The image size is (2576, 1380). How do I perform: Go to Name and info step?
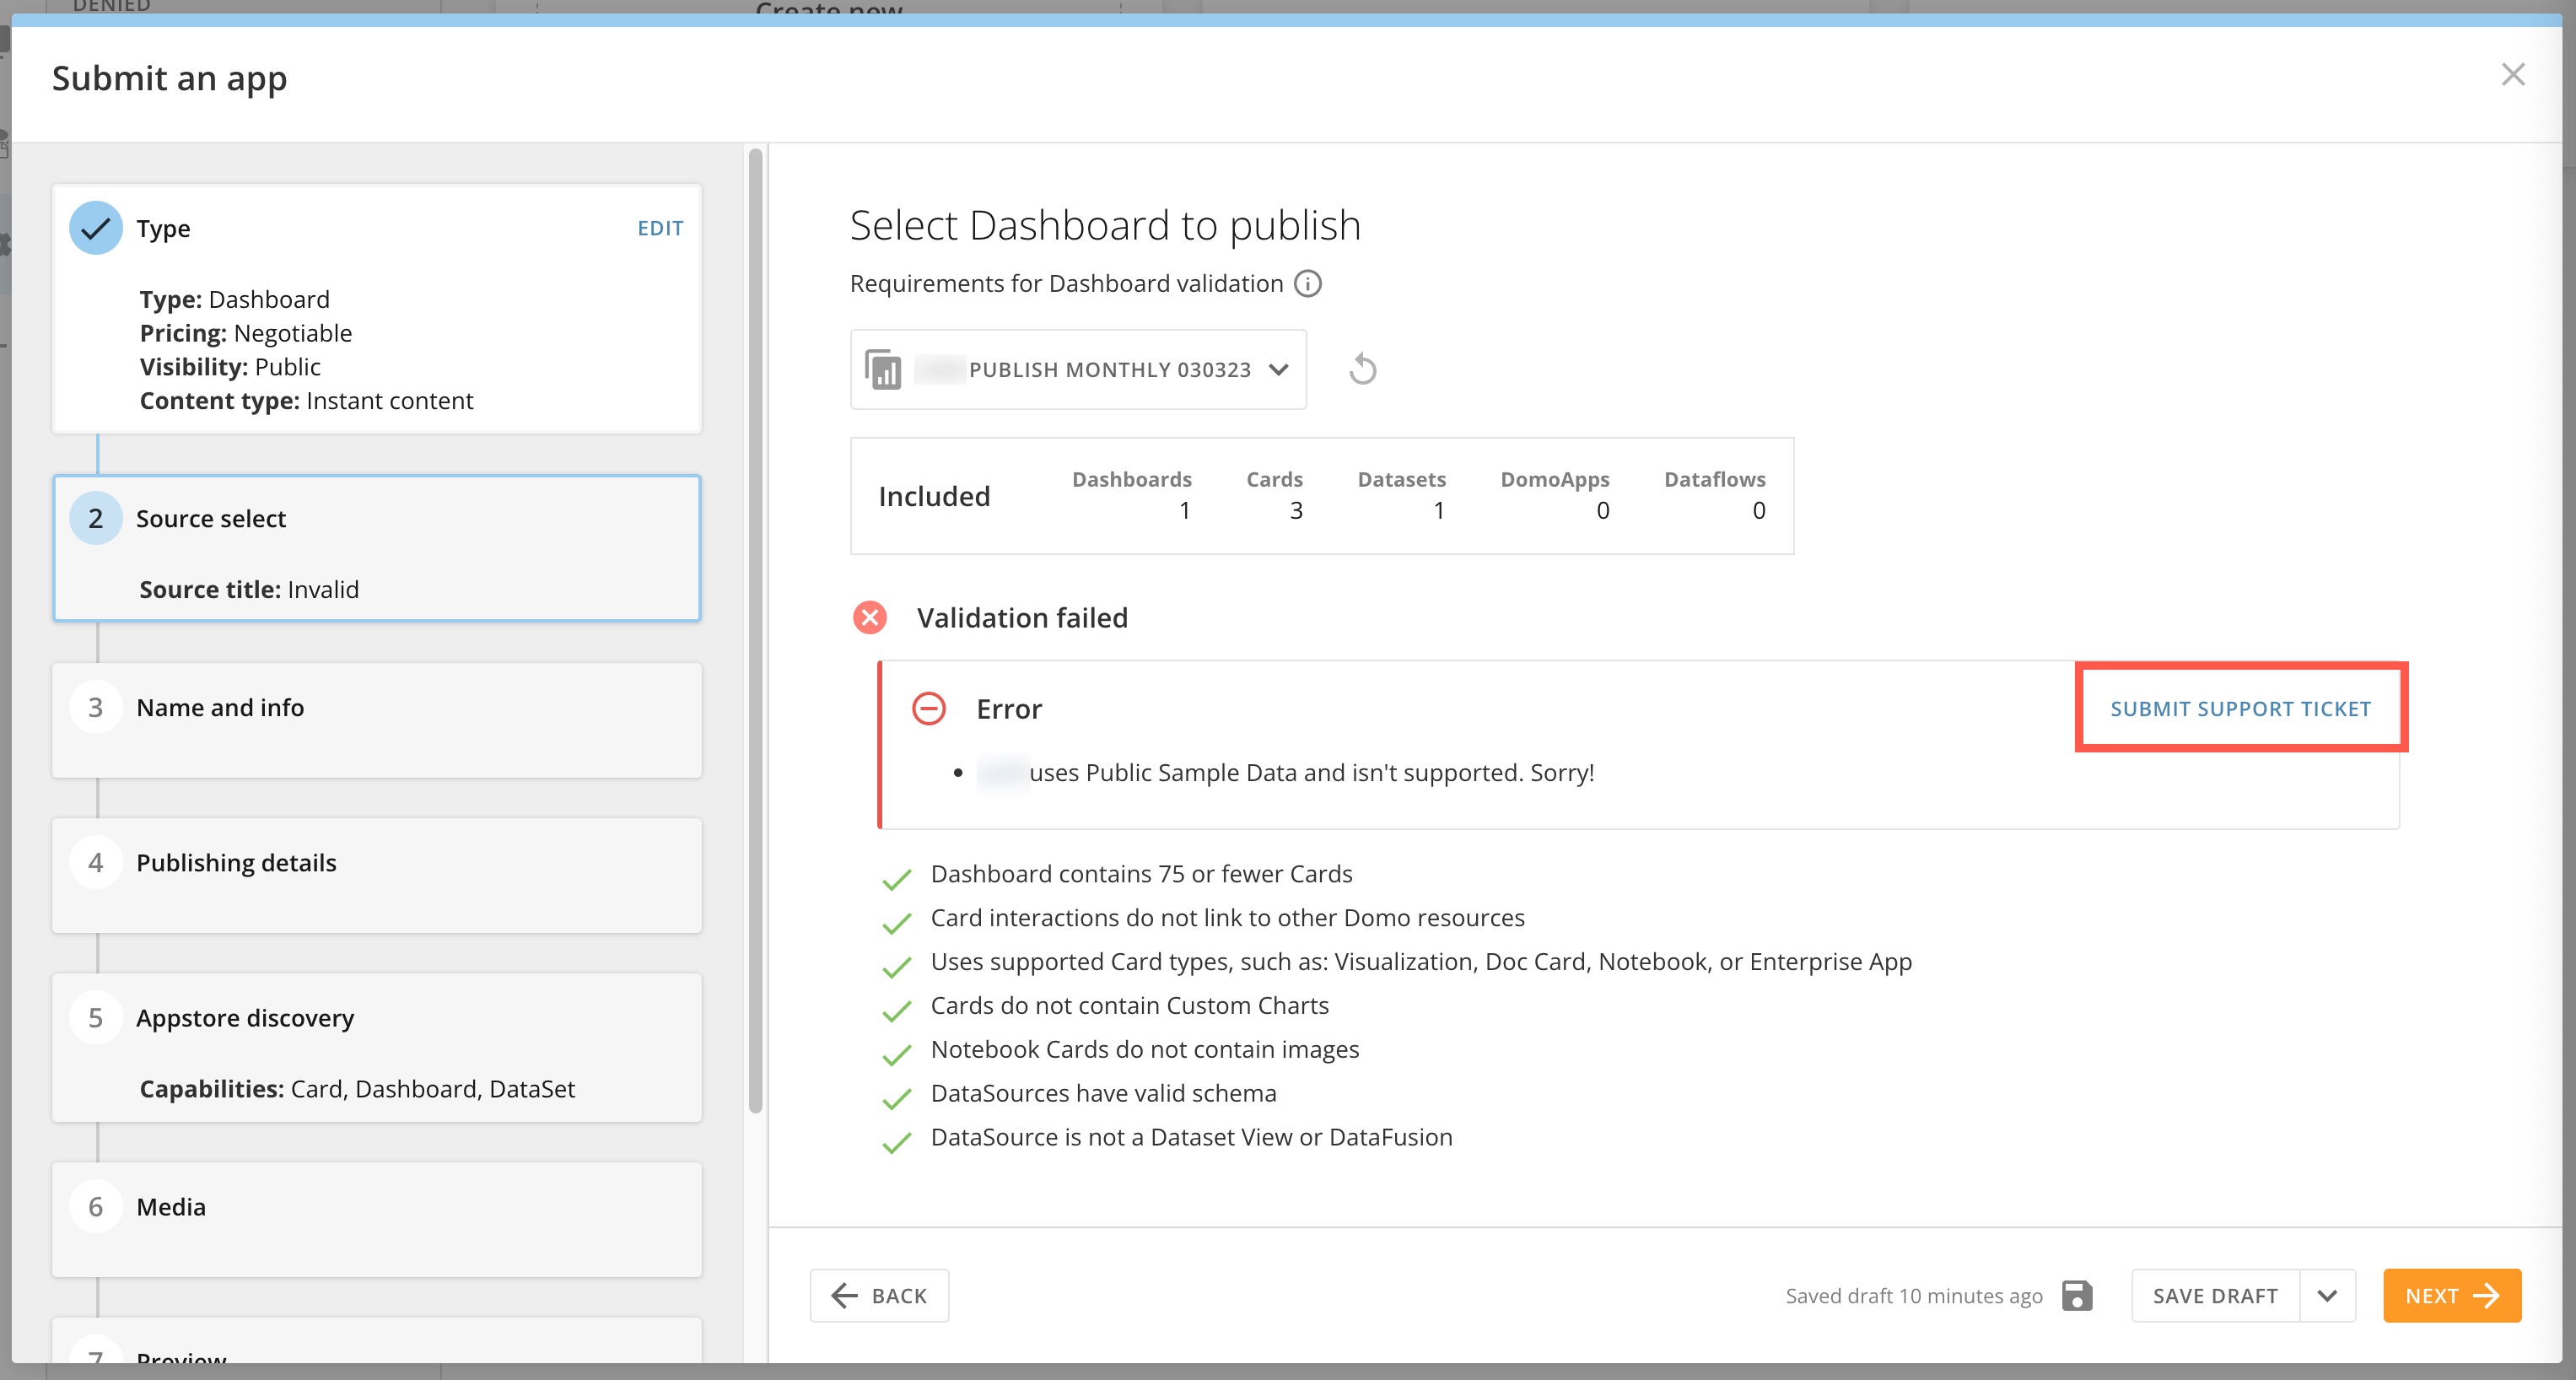377,720
